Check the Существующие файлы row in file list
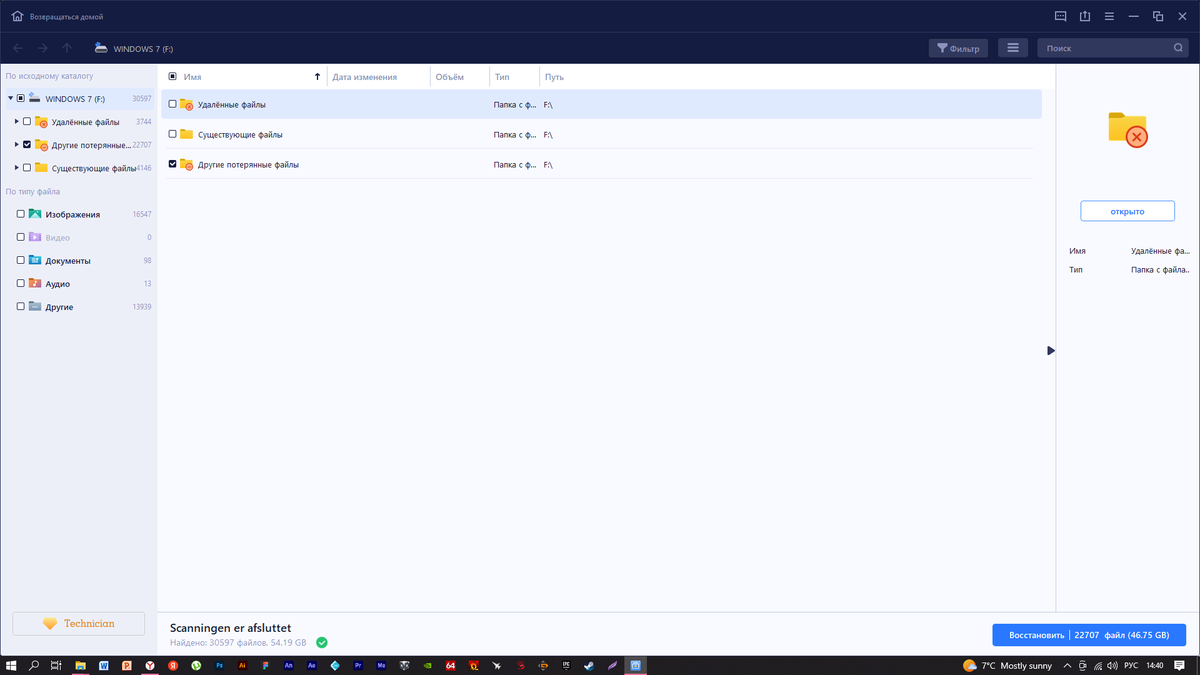This screenshot has width=1200, height=675. pos(172,134)
